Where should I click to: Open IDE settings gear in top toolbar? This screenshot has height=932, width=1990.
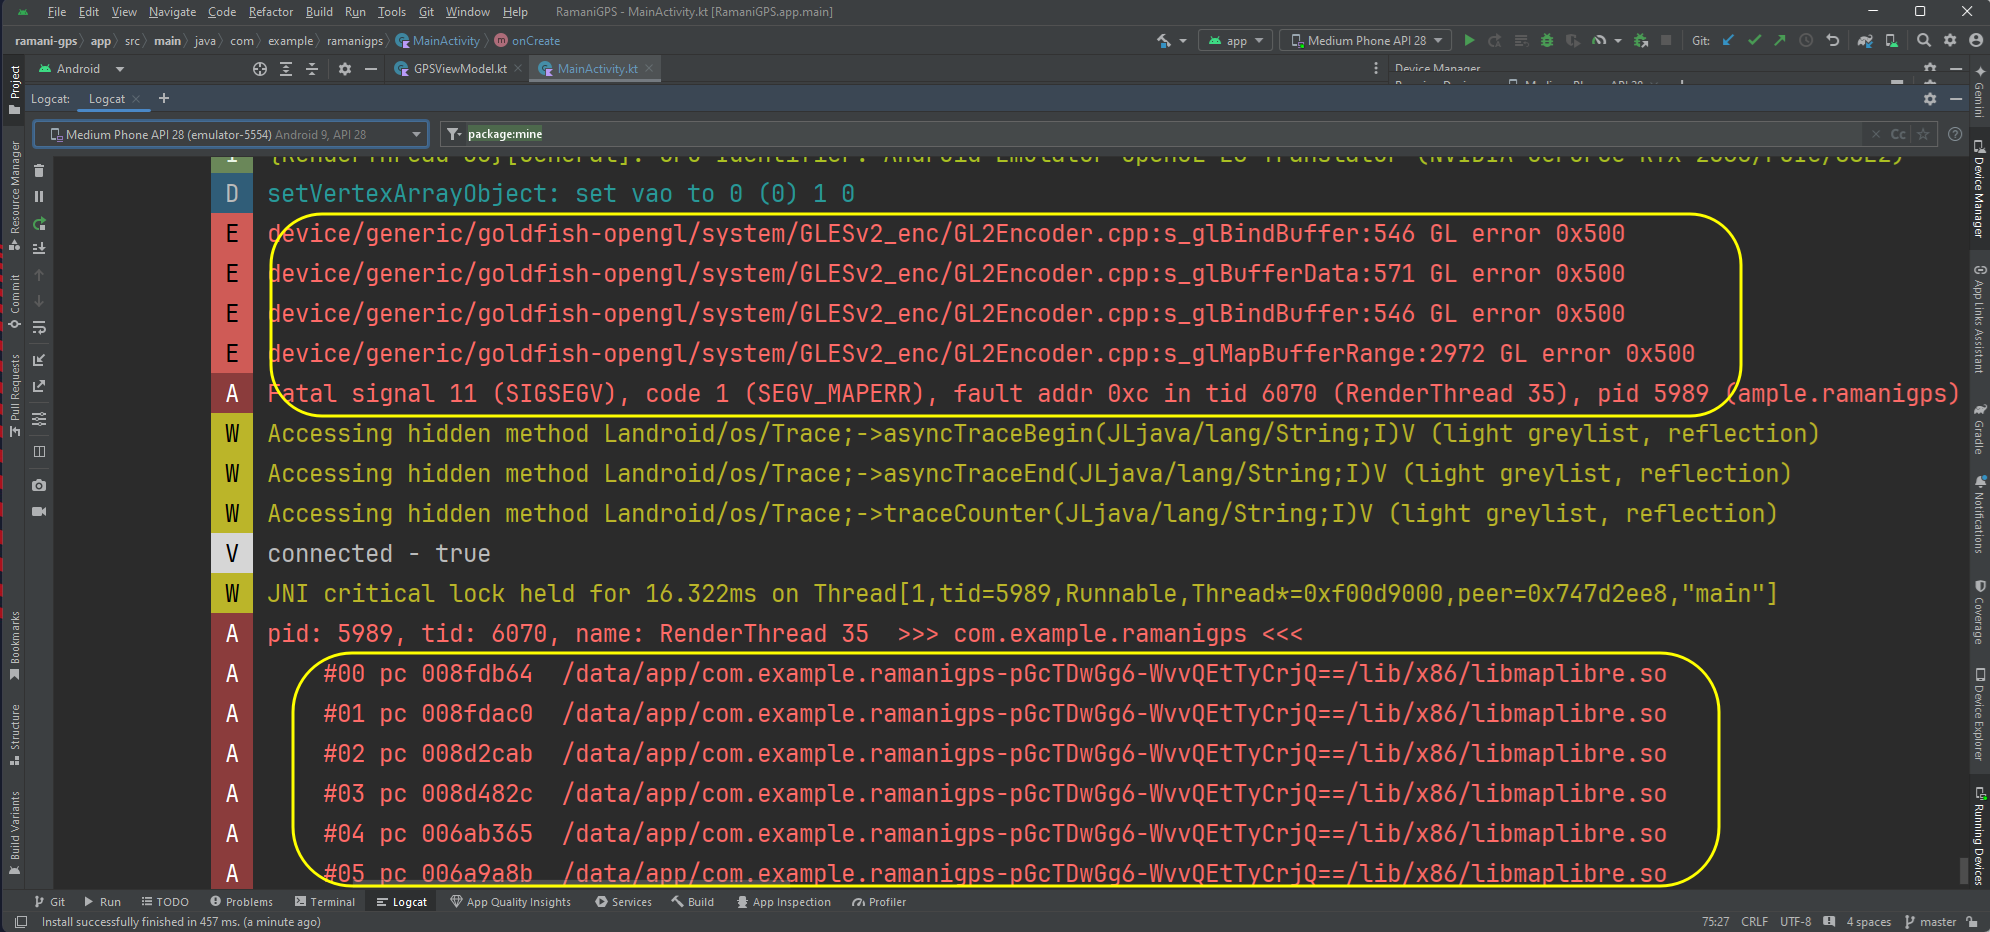(1950, 40)
